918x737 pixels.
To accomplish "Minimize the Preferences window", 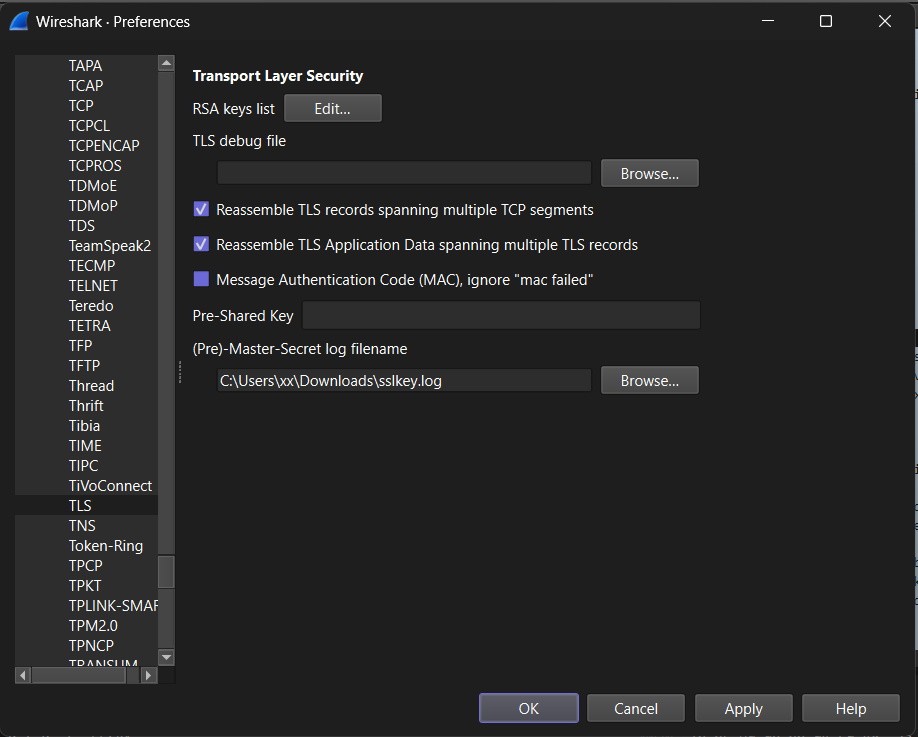I will point(768,22).
